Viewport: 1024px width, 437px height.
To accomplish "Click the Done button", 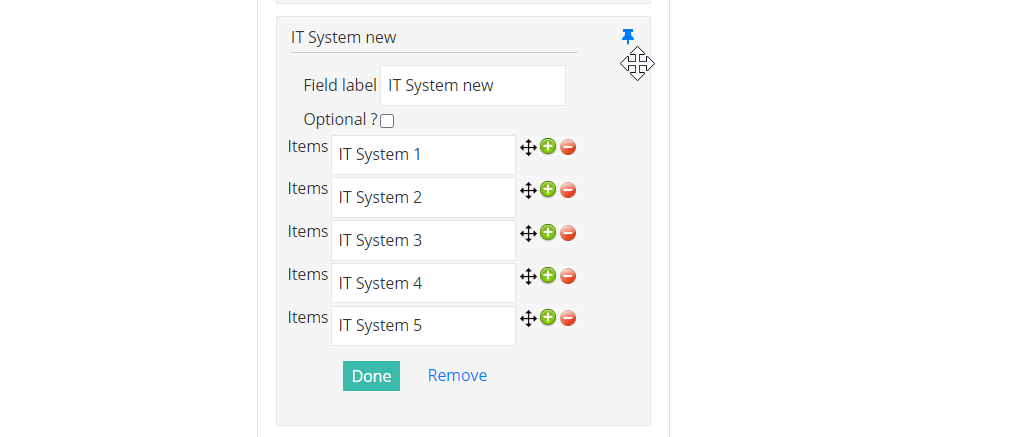I will (x=372, y=376).
